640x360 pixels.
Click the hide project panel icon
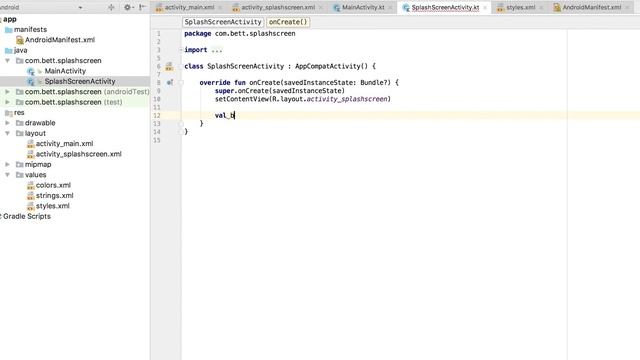point(142,7)
